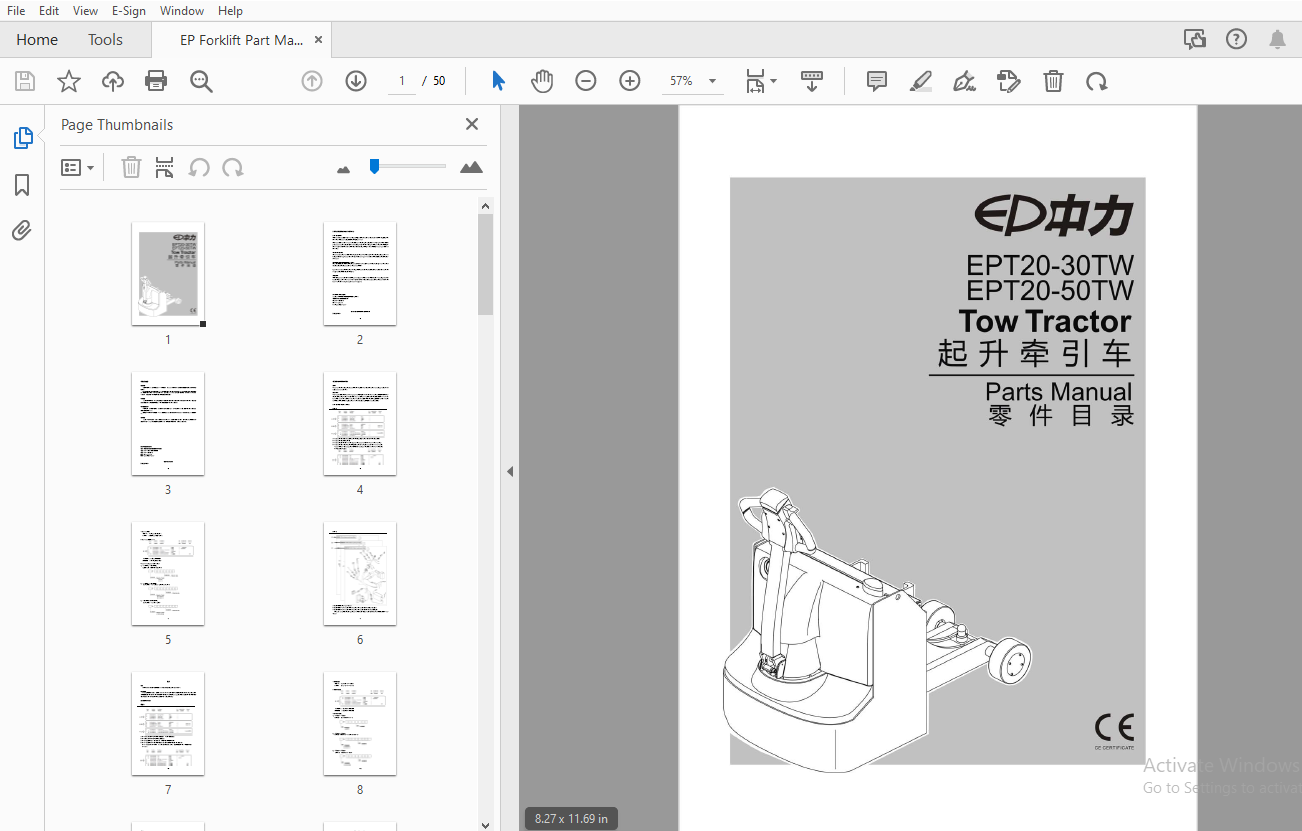Image resolution: width=1302 pixels, height=831 pixels.
Task: Open the Bookmarks sidebar panel
Action: tap(22, 185)
